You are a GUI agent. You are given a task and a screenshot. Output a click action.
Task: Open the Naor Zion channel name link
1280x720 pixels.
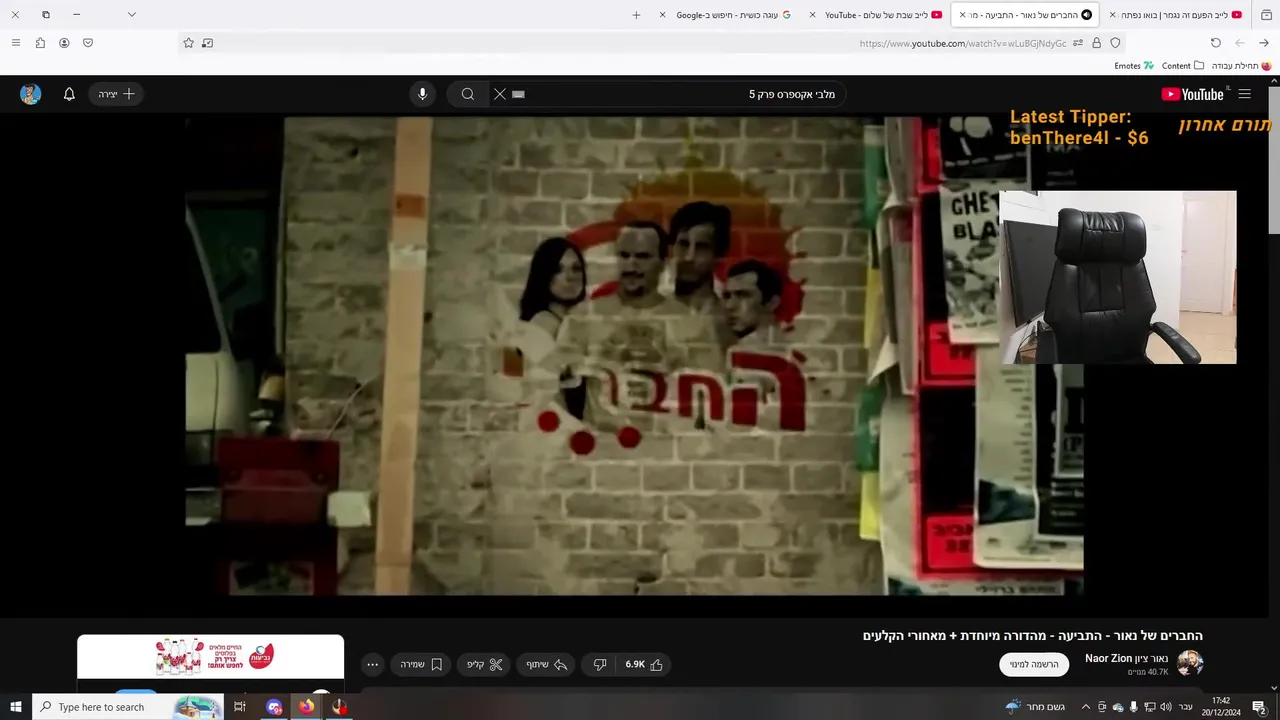(x=1126, y=658)
